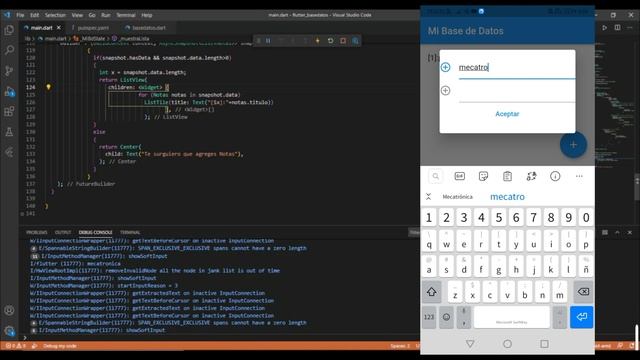Open the Selection menu
This screenshot has height=360, width=640.
pos(55,15)
